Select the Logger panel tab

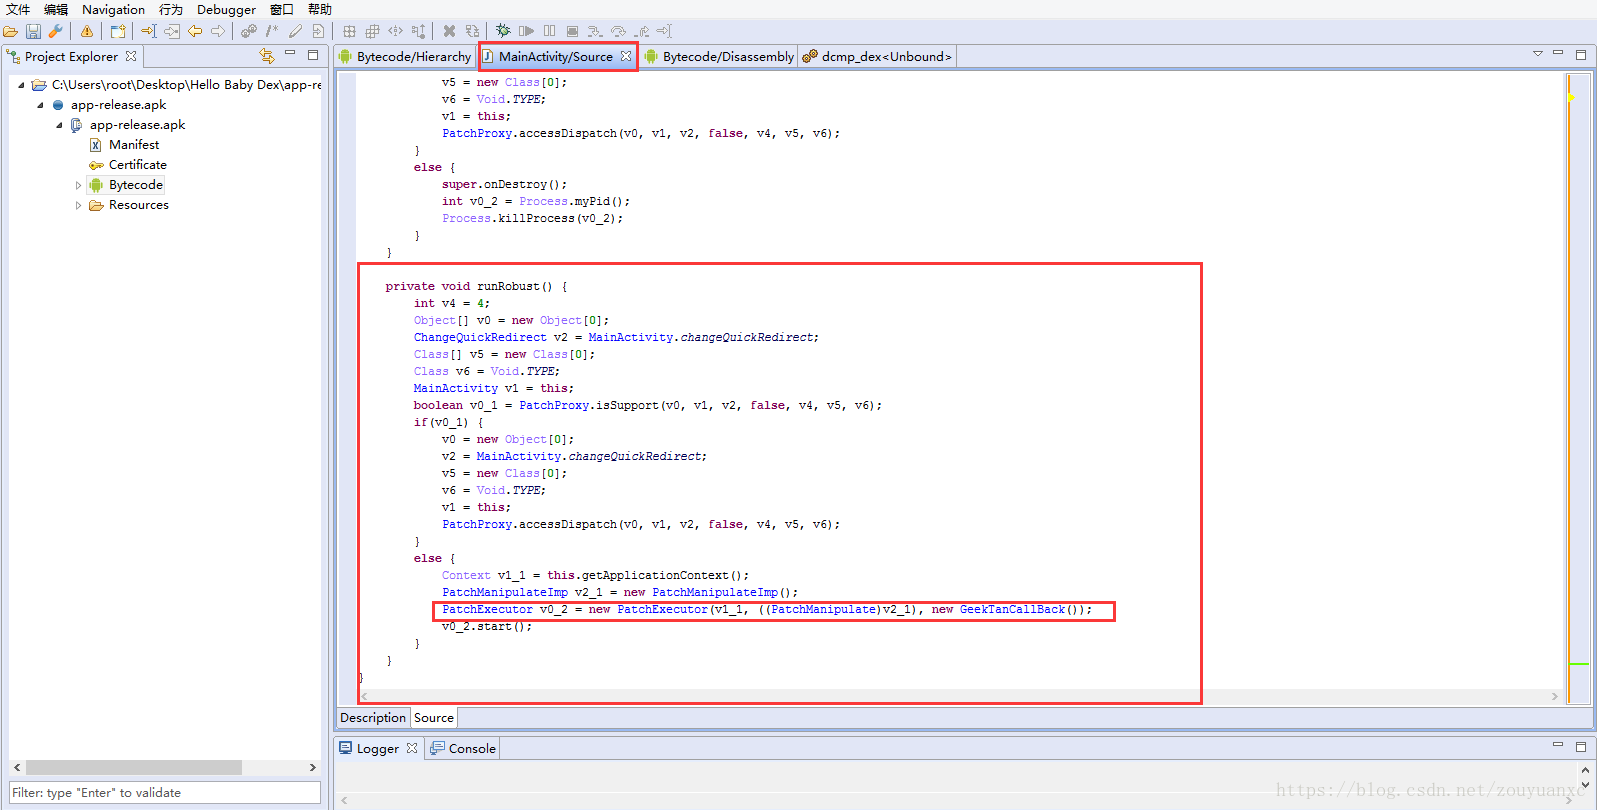click(378, 749)
